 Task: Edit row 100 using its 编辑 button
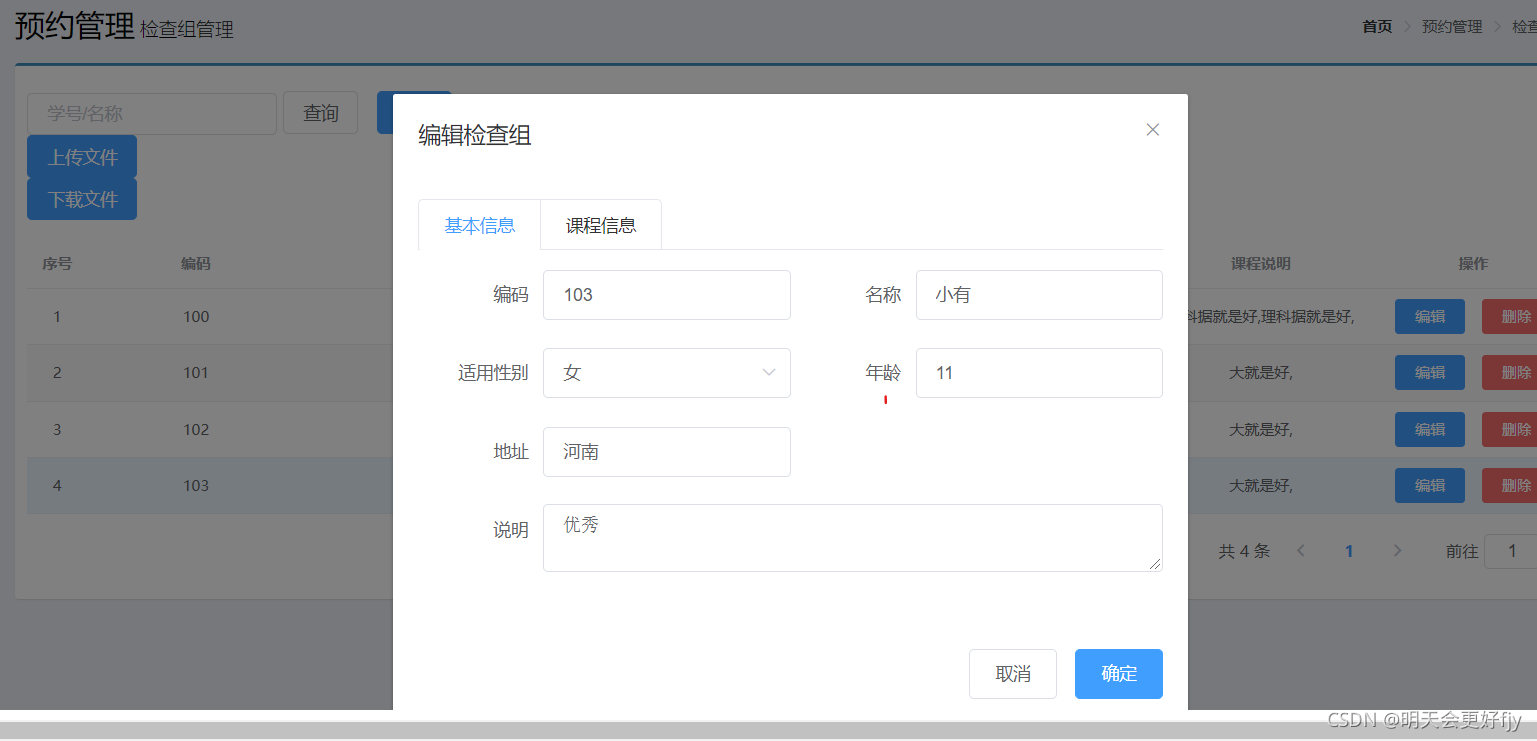coord(1430,317)
